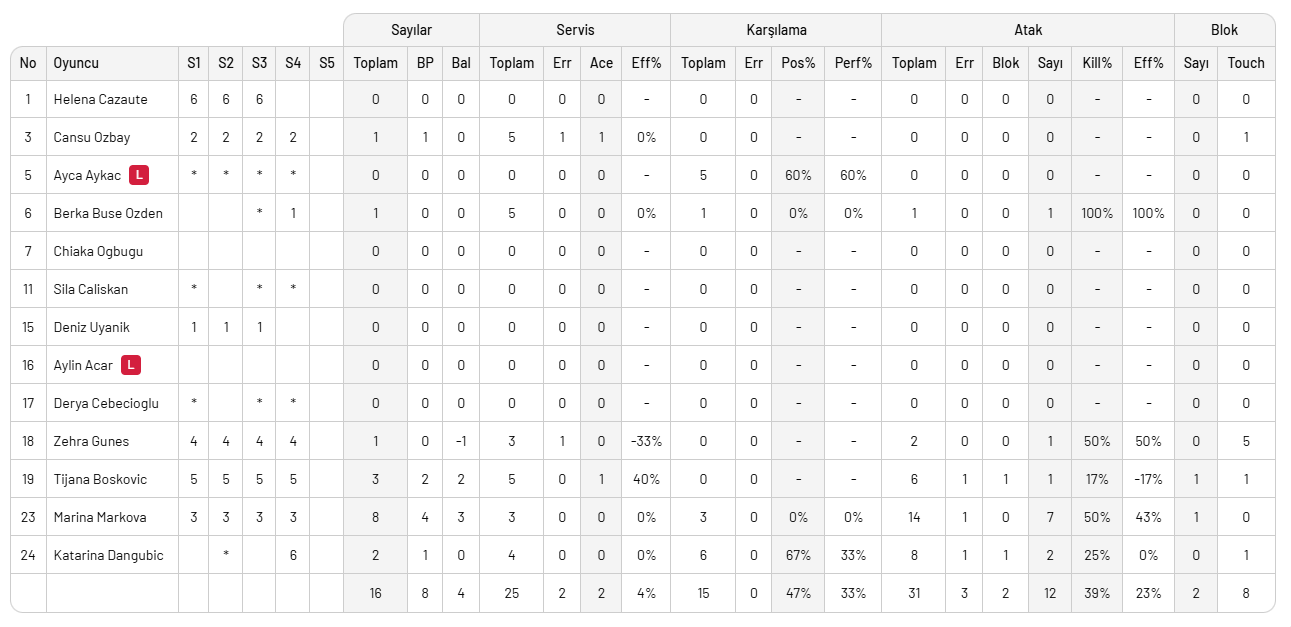The width and height of the screenshot is (1291, 627).
Task: Click the Sayılar group header
Action: (411, 30)
